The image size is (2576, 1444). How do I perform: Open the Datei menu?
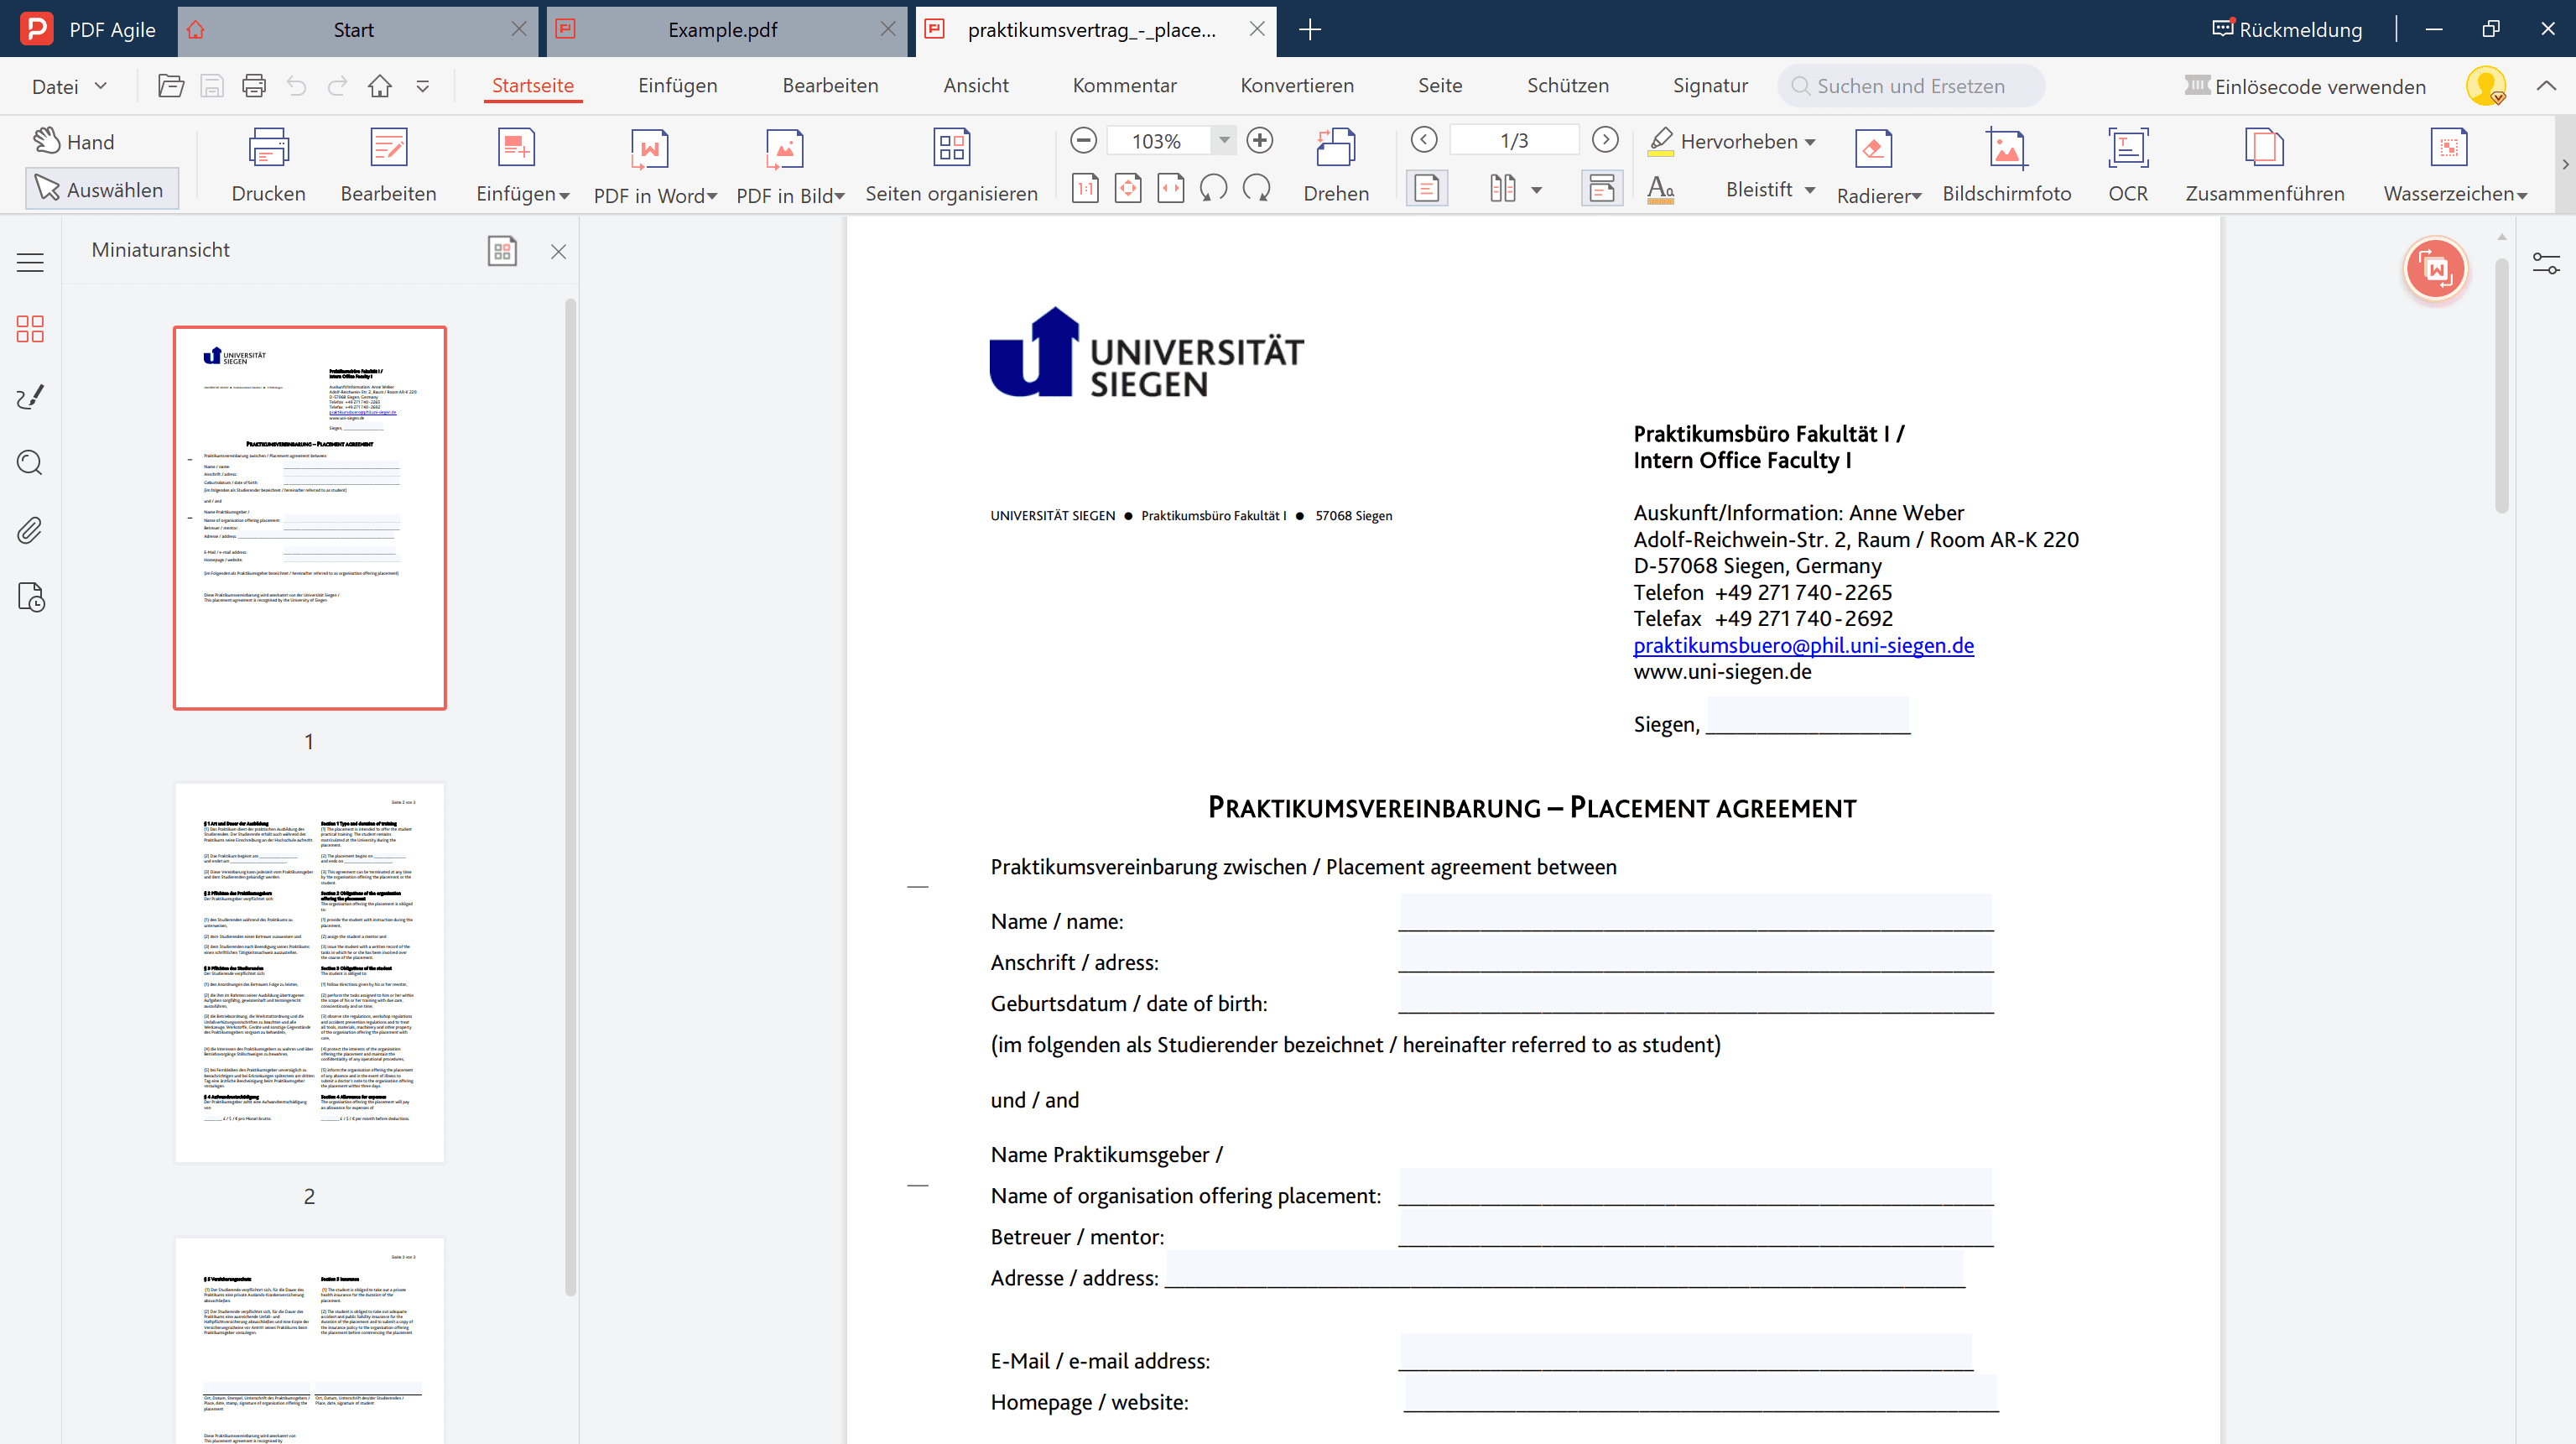coord(68,86)
